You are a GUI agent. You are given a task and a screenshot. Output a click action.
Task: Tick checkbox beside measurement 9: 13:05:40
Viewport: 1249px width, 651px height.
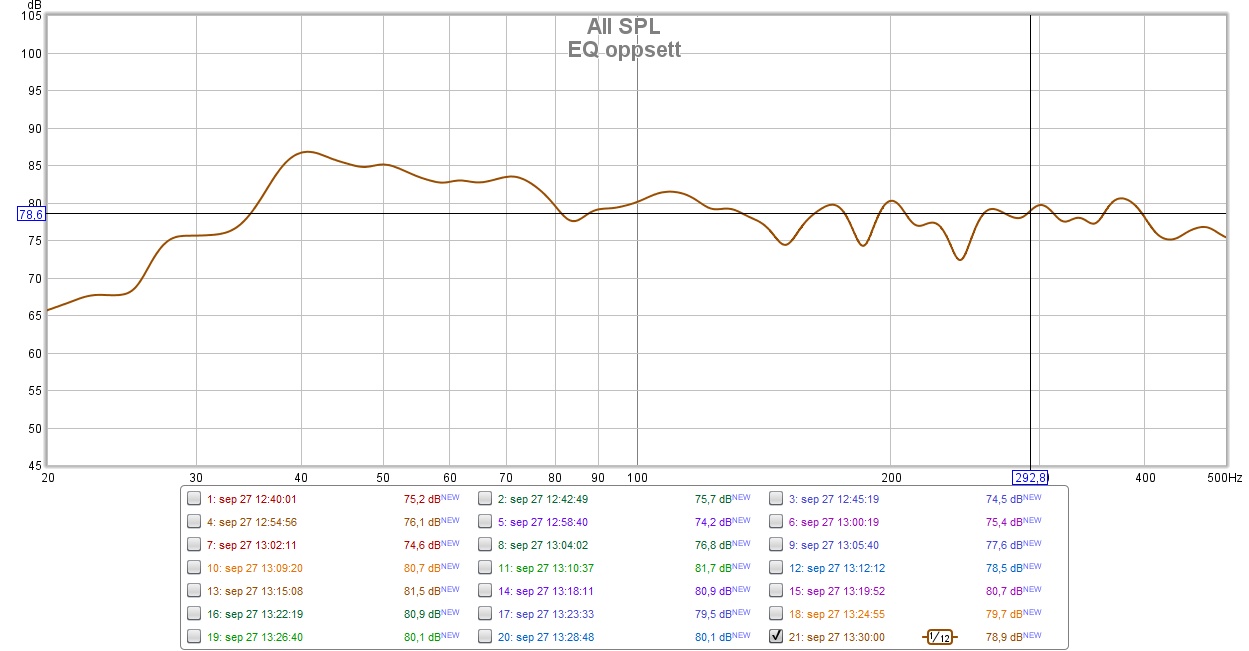pos(776,544)
